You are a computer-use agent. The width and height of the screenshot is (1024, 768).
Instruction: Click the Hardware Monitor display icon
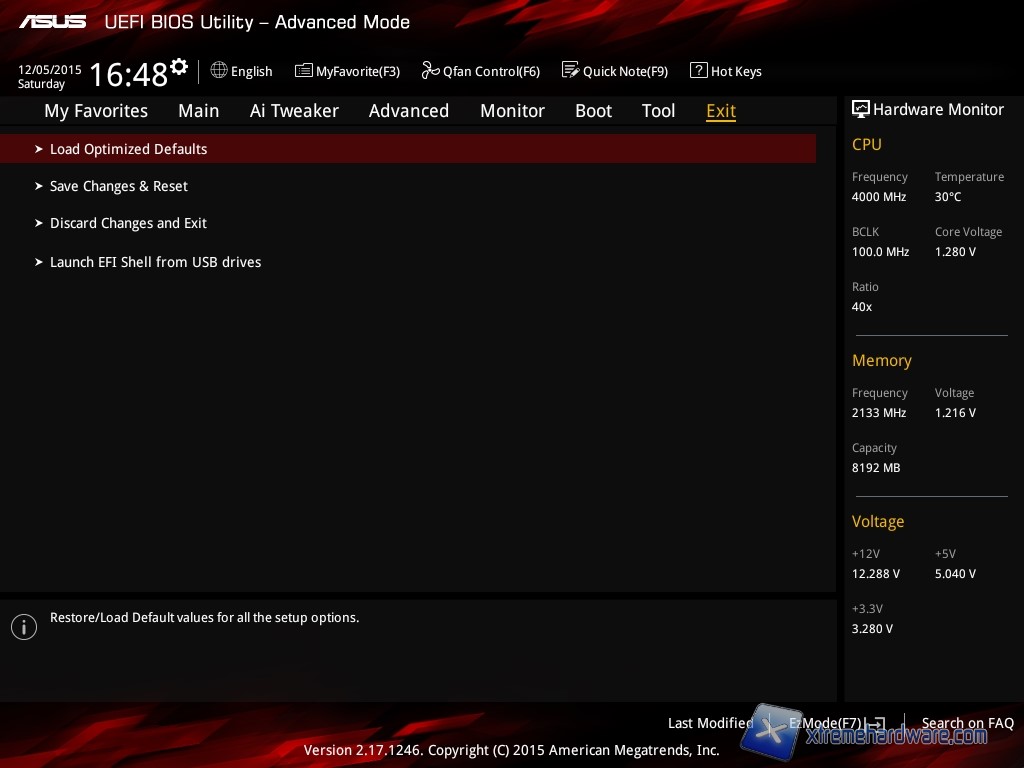[x=860, y=109]
